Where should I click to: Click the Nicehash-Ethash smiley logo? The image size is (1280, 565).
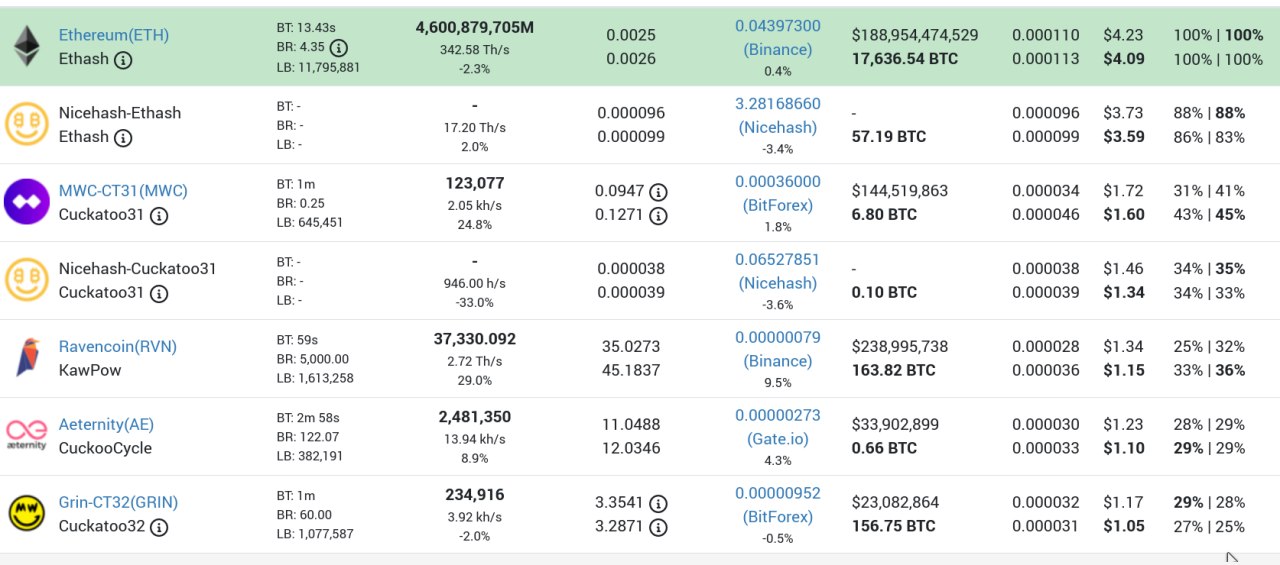27,125
